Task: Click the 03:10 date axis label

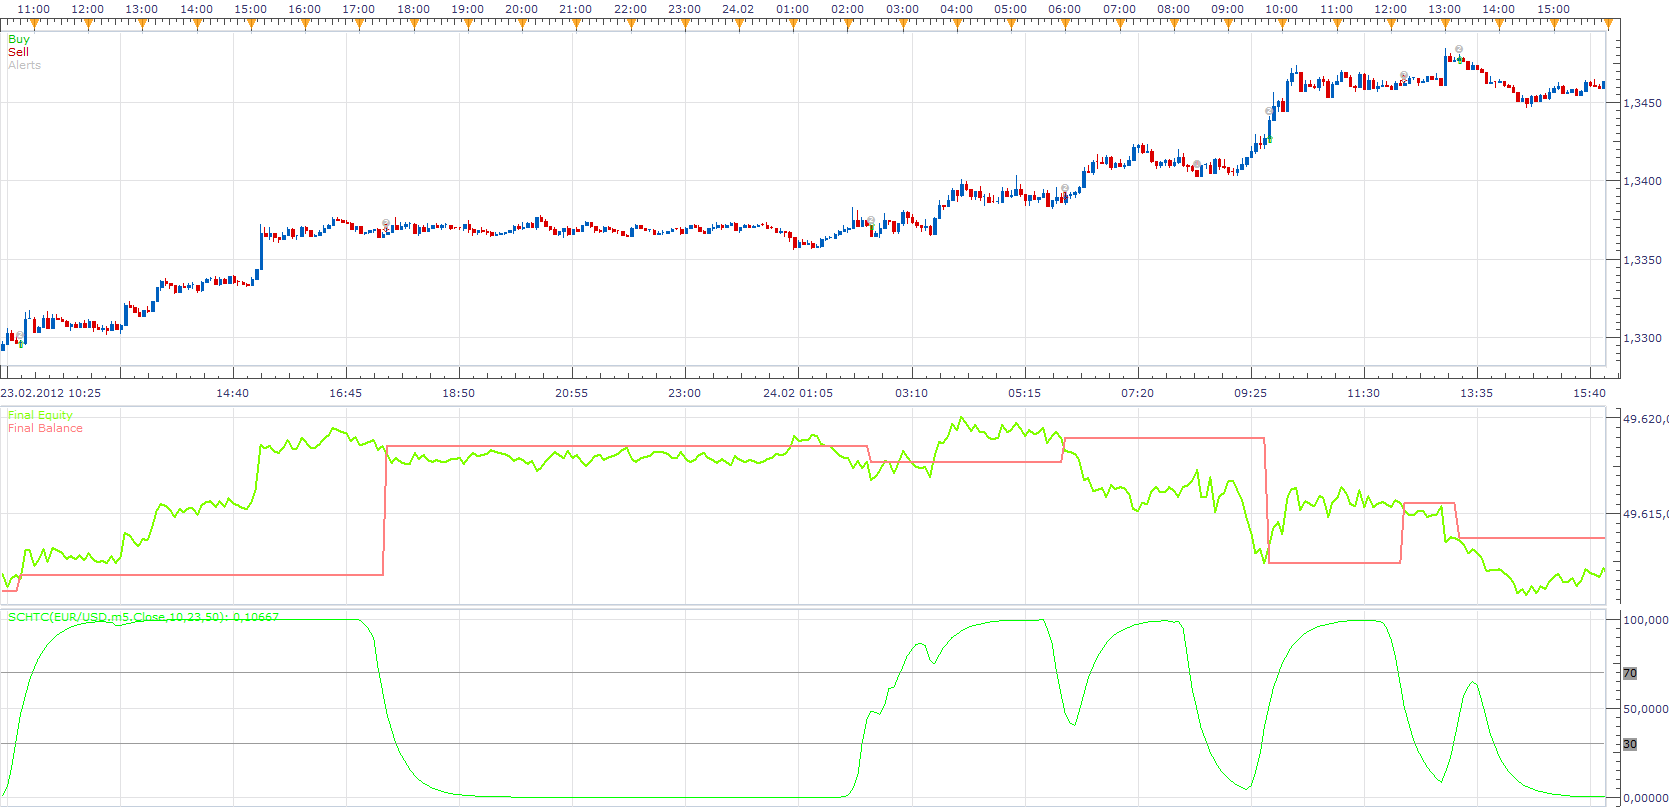Action: [911, 393]
